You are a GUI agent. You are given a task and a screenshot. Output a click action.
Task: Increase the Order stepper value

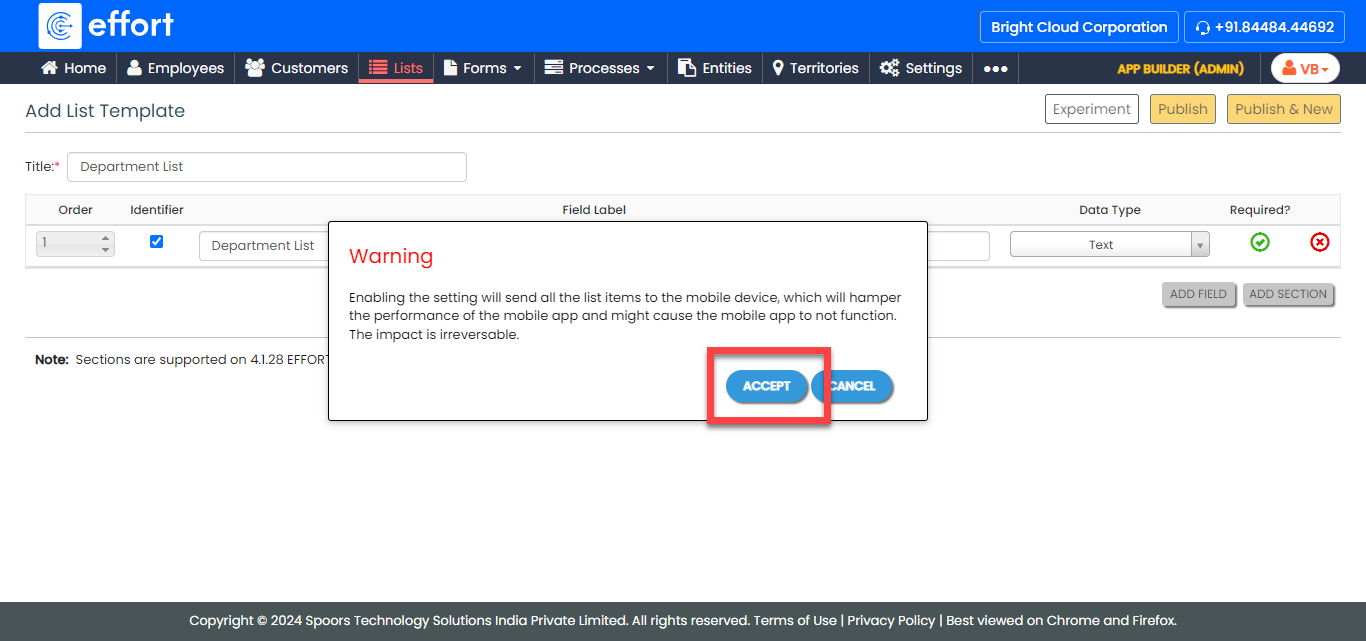click(x=105, y=238)
